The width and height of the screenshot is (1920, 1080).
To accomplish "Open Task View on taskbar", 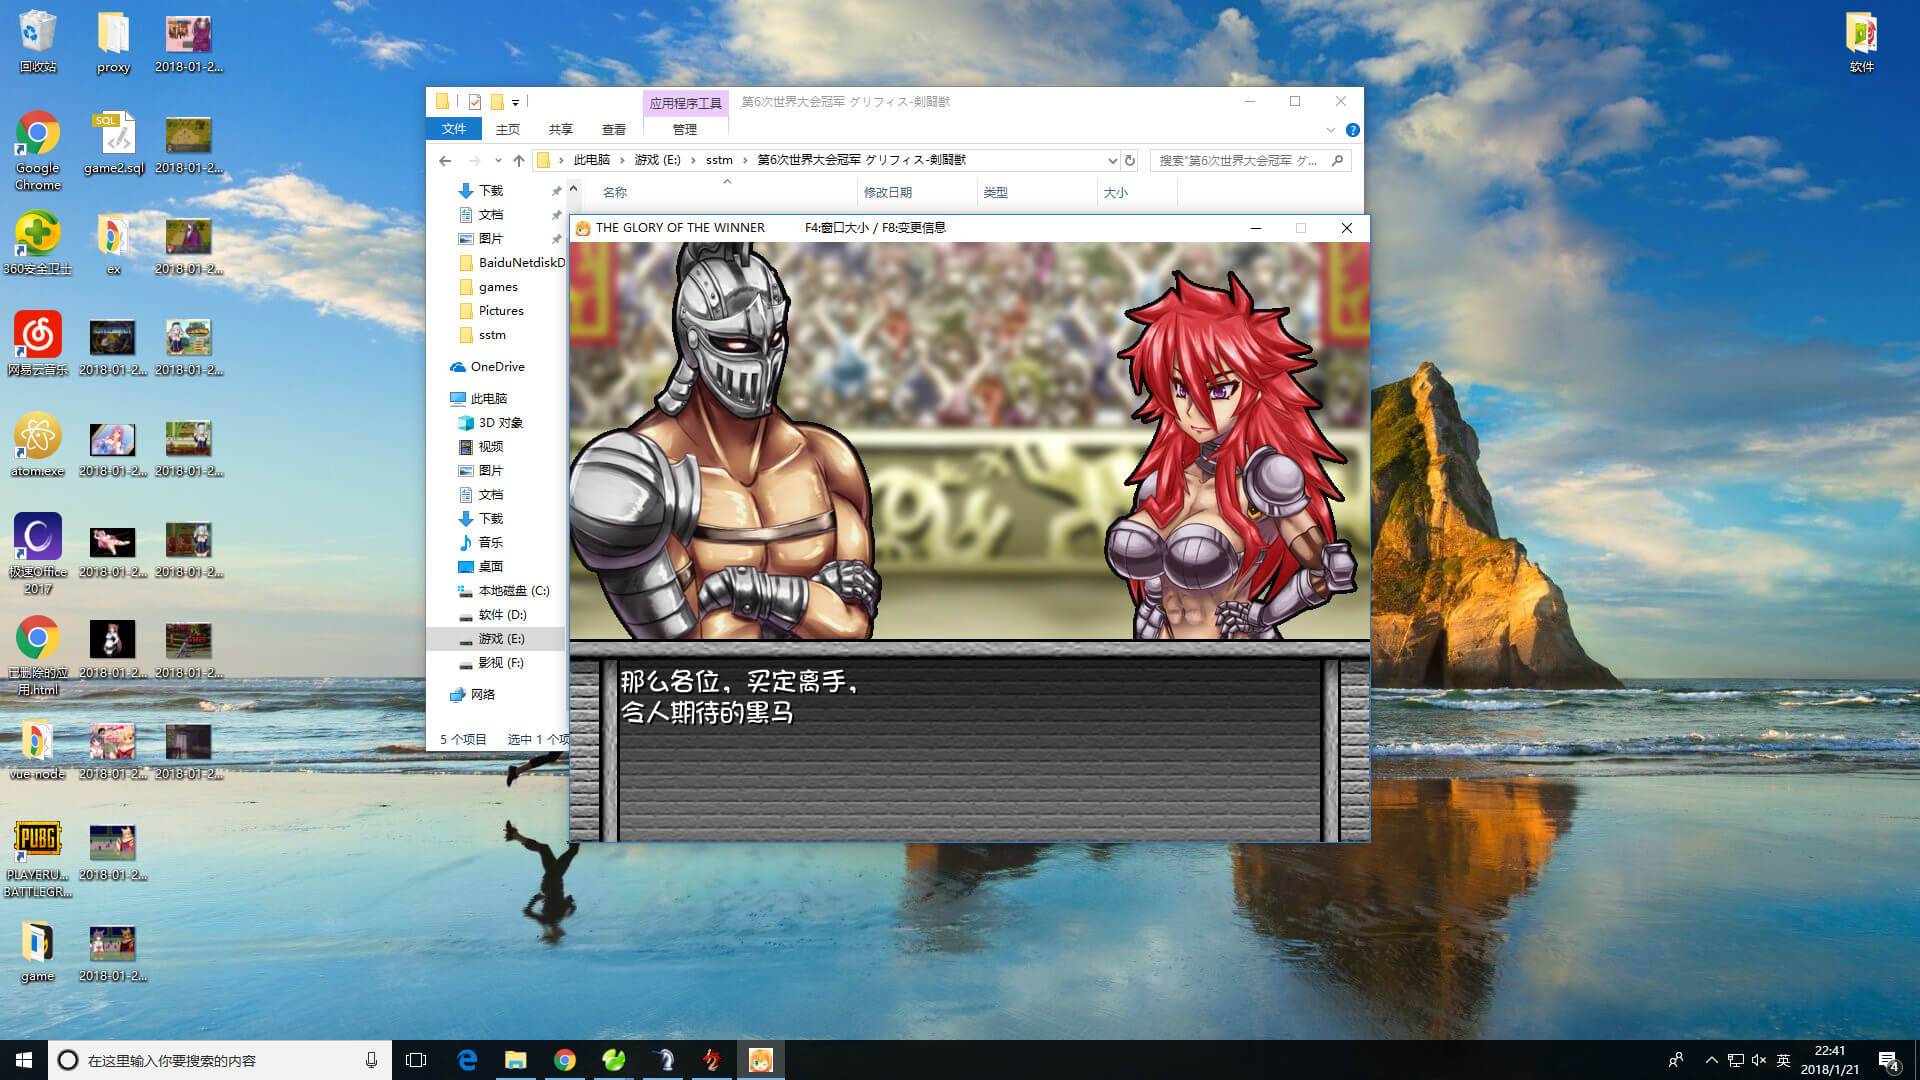I will pyautogui.click(x=416, y=1060).
